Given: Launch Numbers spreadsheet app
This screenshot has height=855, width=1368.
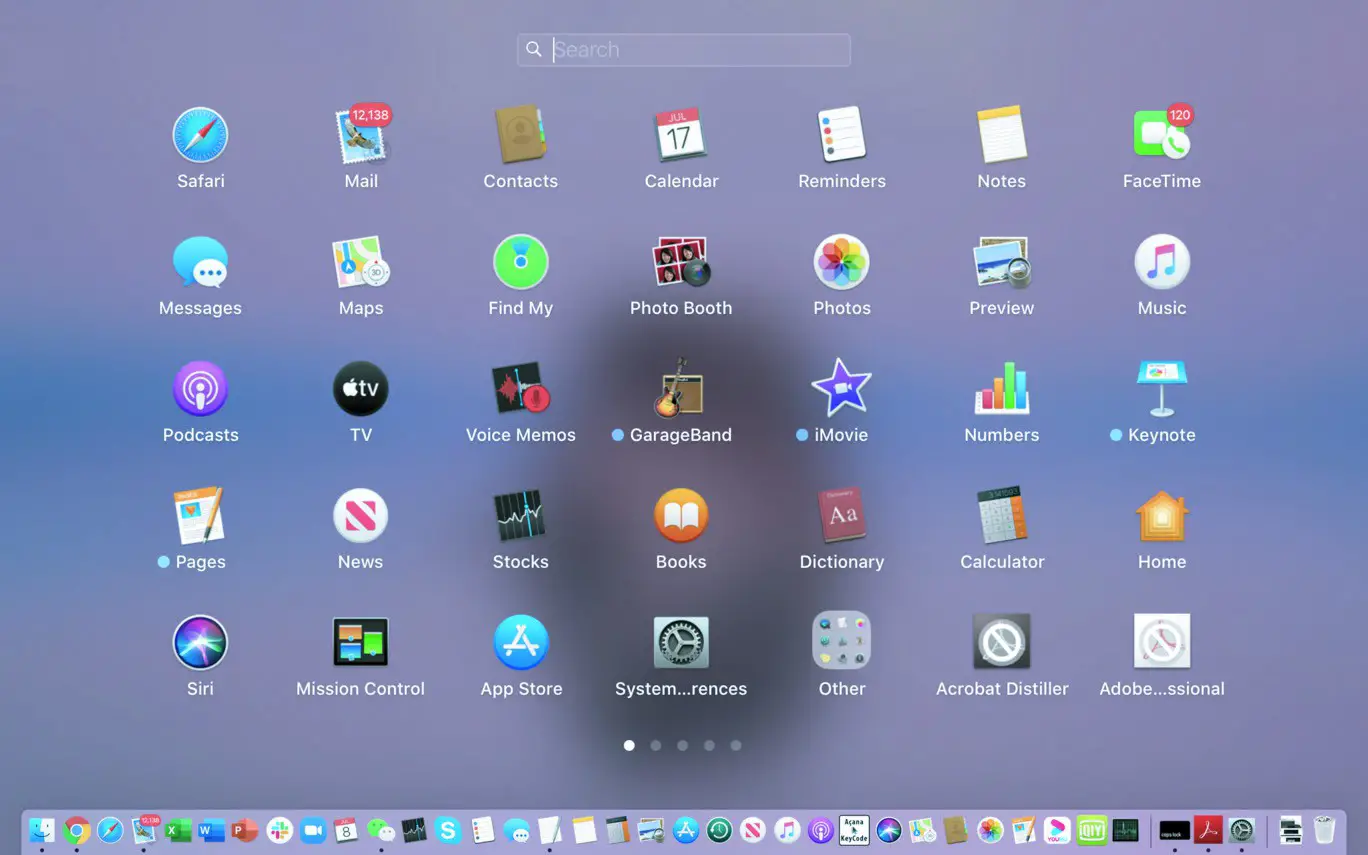Looking at the screenshot, I should tap(1002, 389).
